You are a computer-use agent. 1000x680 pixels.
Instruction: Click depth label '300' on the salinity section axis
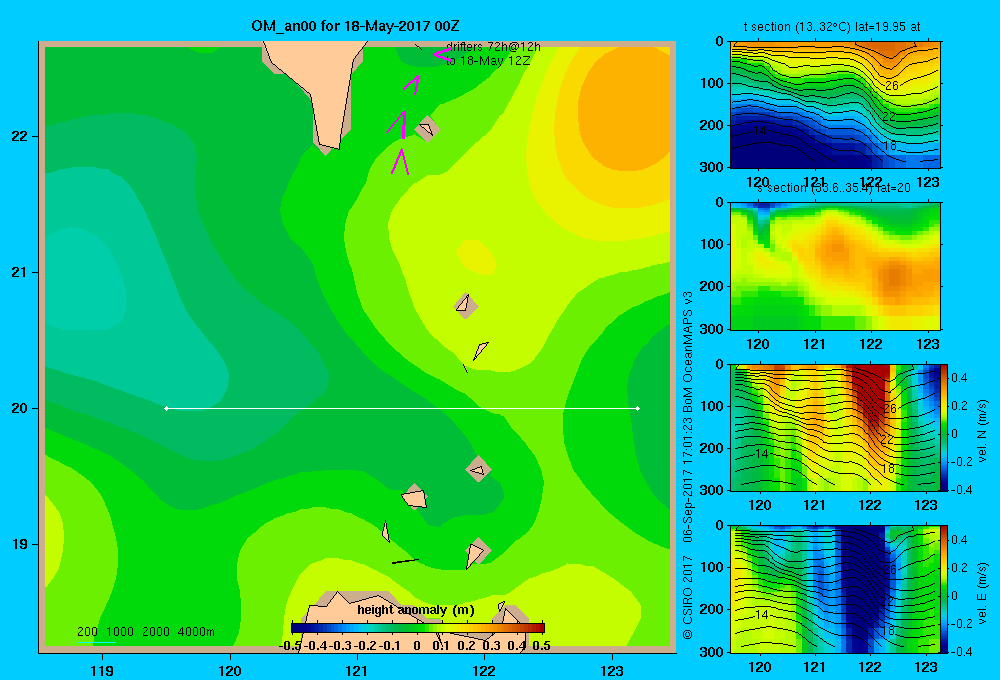pos(712,329)
